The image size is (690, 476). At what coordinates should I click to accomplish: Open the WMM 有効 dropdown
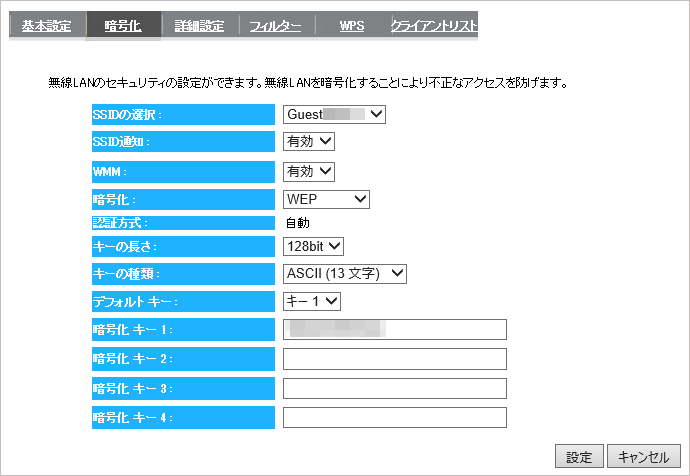point(309,172)
